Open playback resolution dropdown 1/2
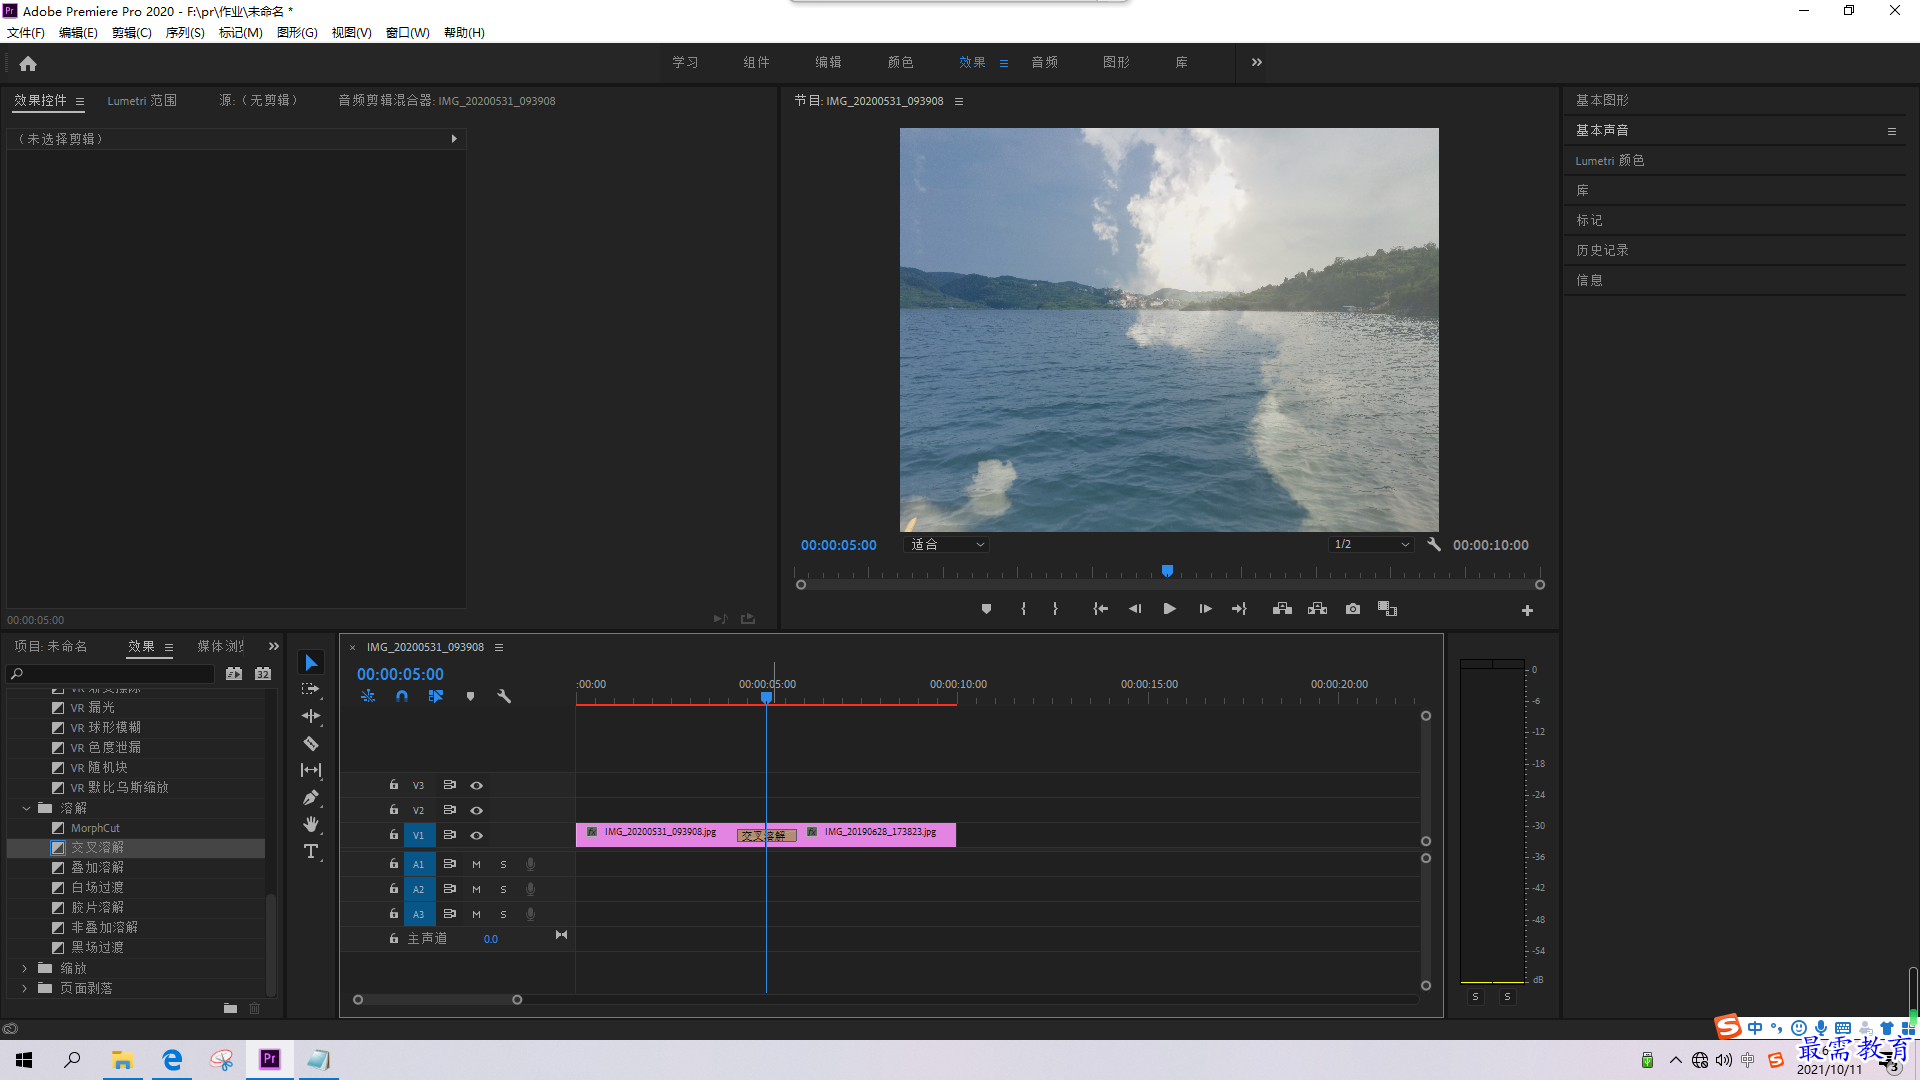The width and height of the screenshot is (1920, 1080). [x=1371, y=545]
